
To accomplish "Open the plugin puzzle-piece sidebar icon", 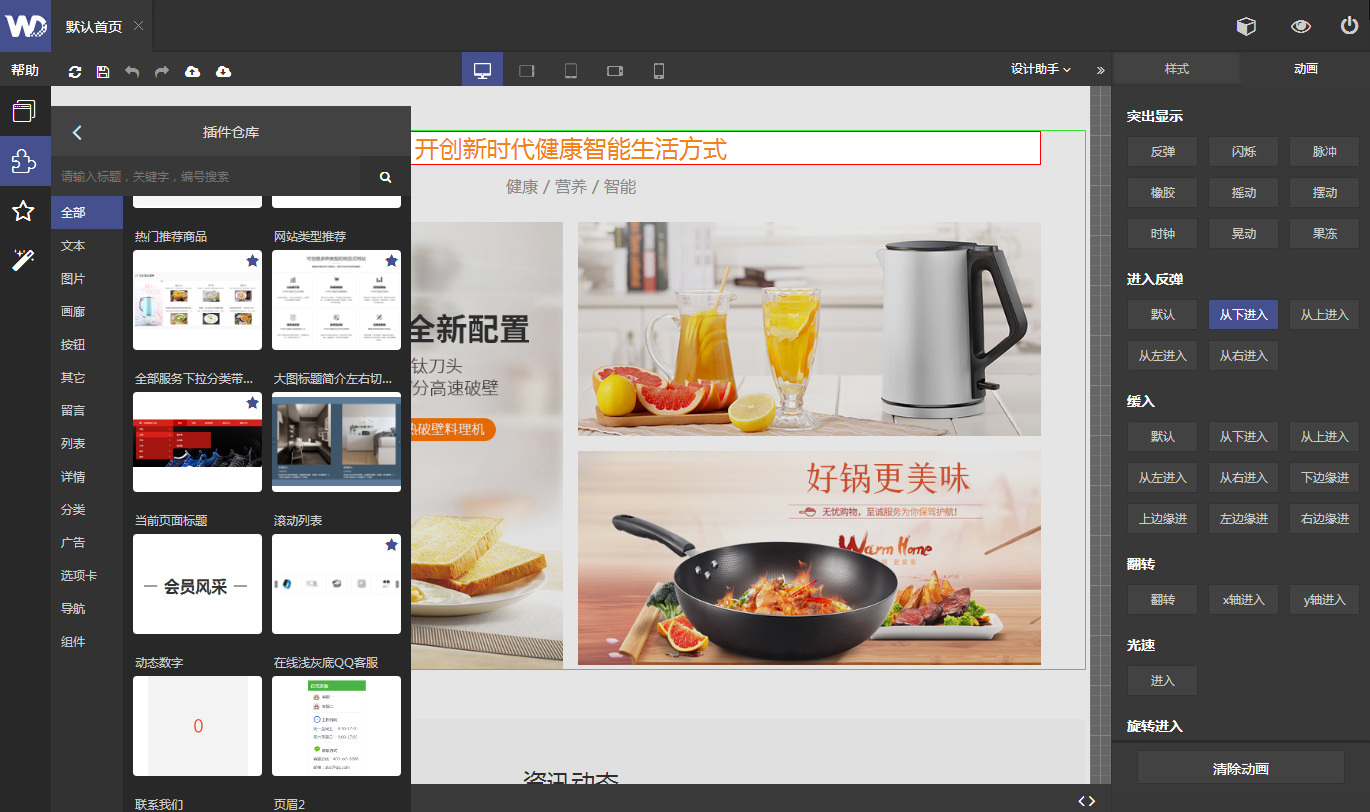I will coord(24,161).
